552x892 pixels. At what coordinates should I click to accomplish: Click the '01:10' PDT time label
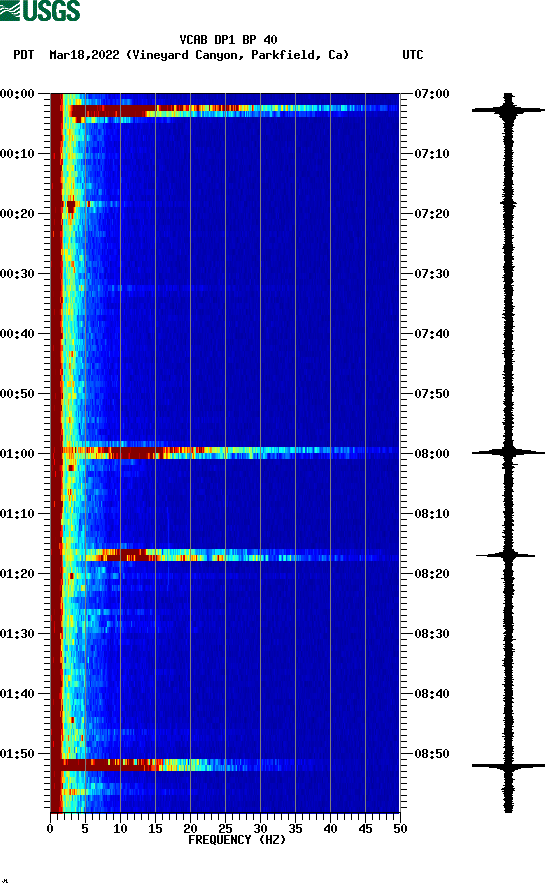[x=18, y=514]
